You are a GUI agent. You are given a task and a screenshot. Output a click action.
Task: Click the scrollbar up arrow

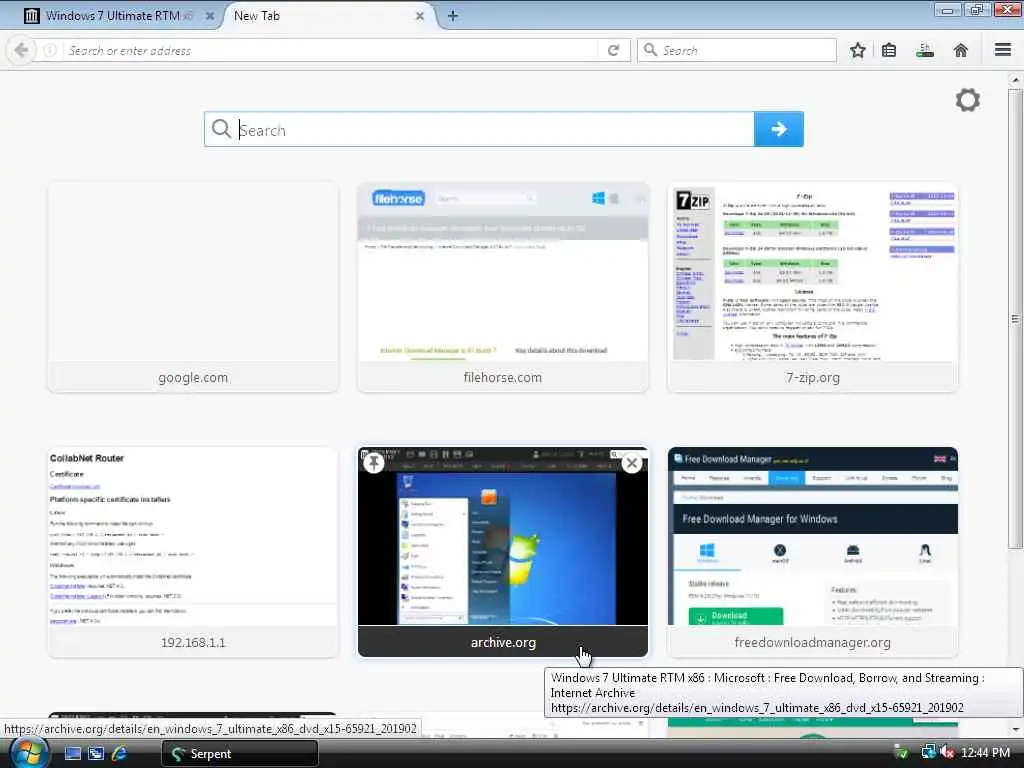pyautogui.click(x=1015, y=80)
